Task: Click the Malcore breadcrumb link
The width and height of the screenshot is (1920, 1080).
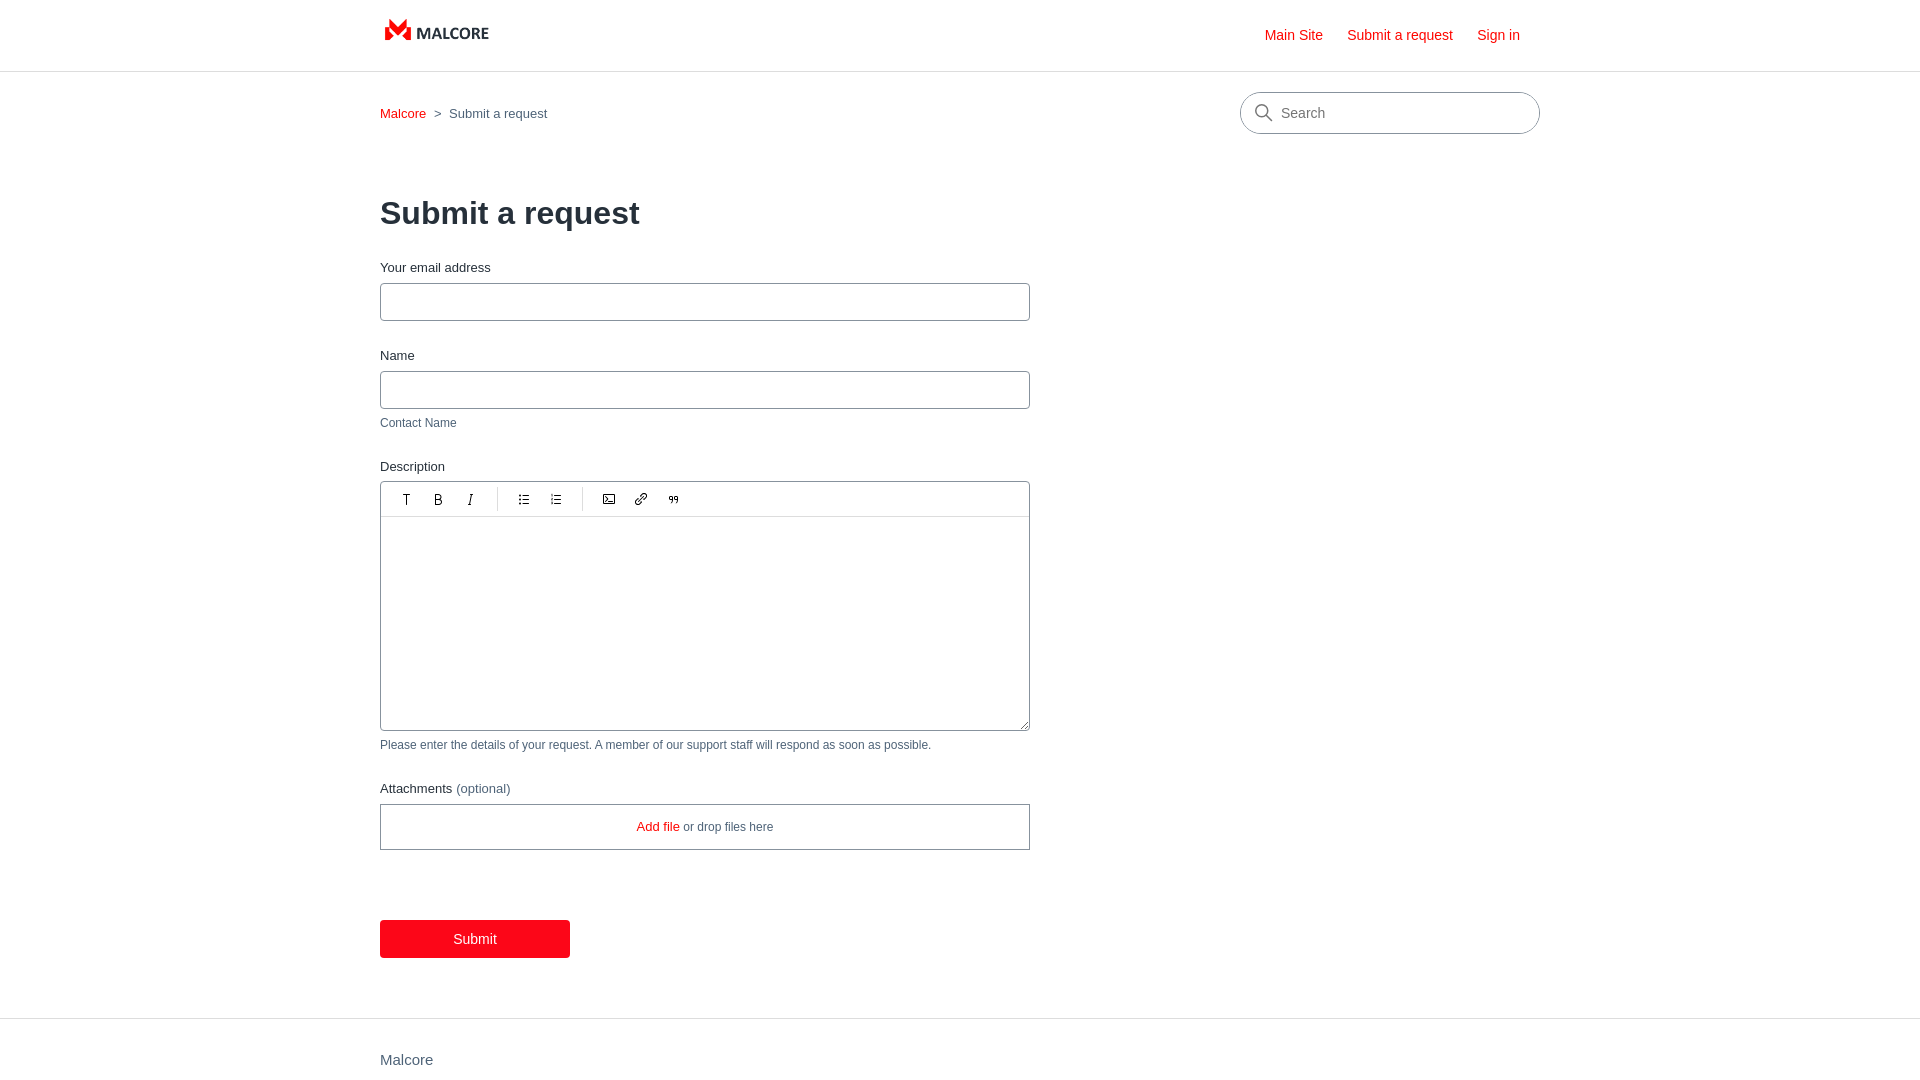Action: coord(402,112)
